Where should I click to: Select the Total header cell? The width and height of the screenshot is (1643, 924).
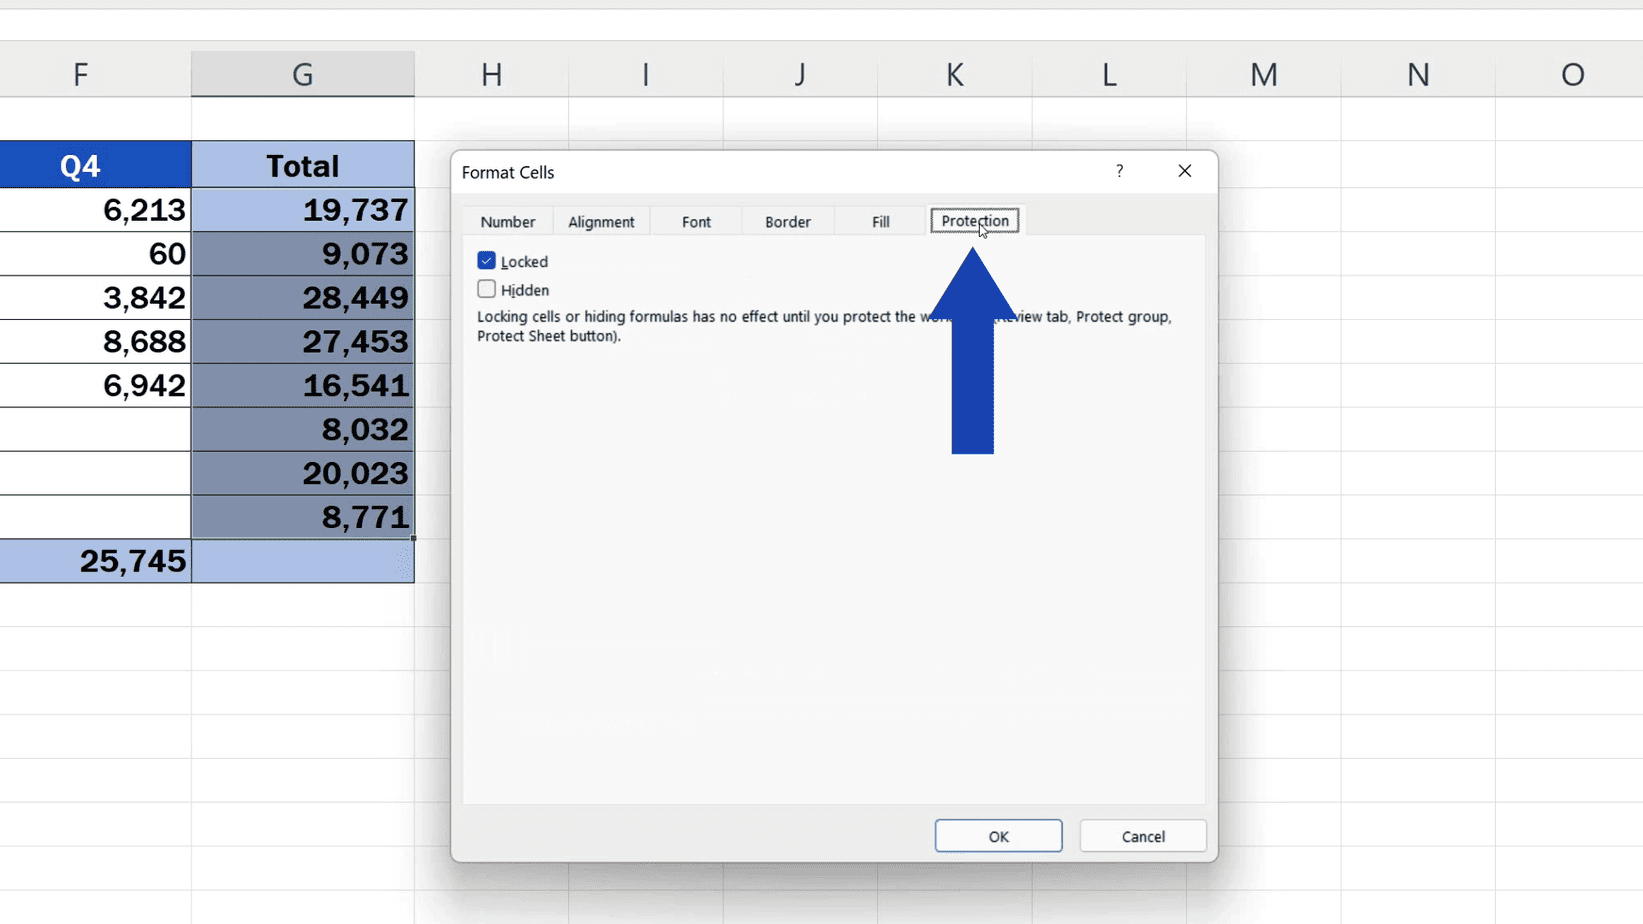pyautogui.click(x=302, y=165)
